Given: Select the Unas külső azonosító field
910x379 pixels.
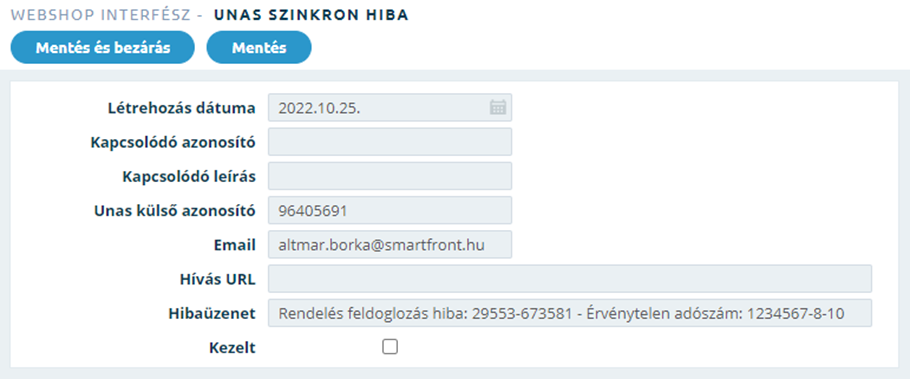Looking at the screenshot, I should click(x=390, y=210).
